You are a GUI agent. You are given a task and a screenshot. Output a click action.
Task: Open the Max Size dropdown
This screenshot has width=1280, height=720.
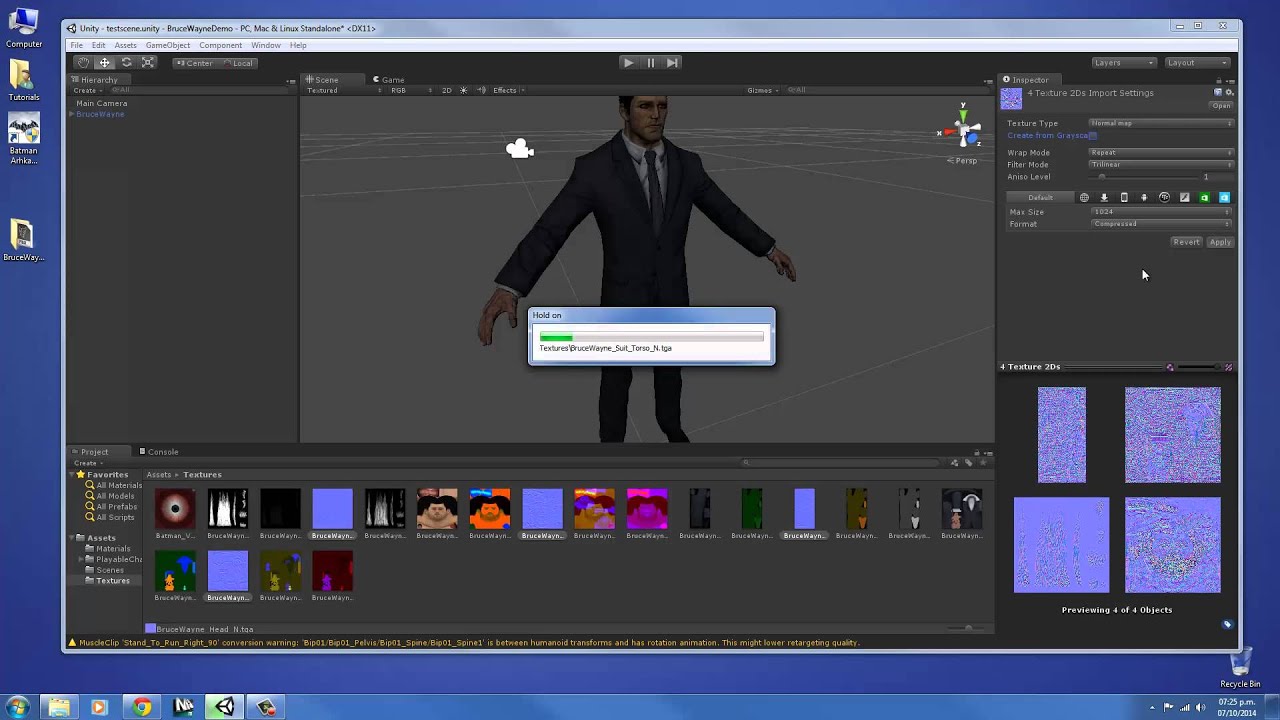[x=1162, y=212]
